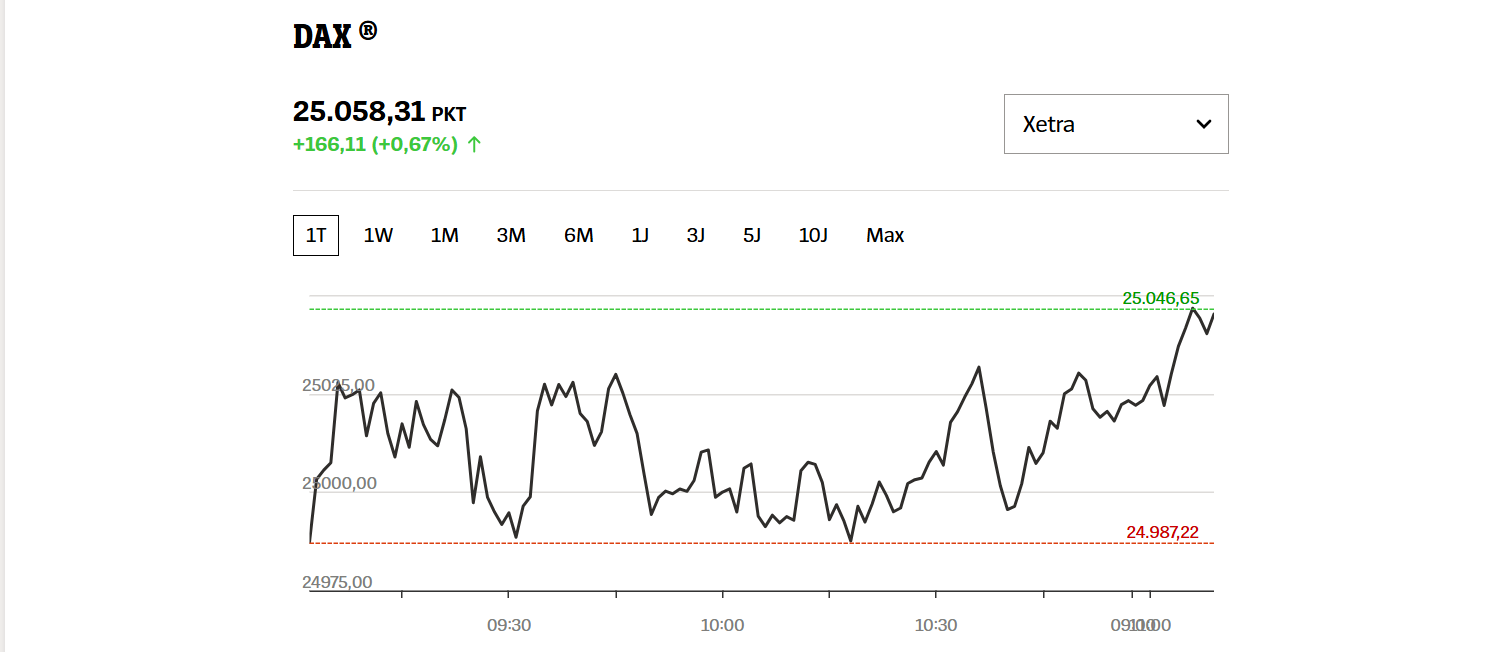The width and height of the screenshot is (1512, 652).
Task: Select the 5J time range
Action: 752,235
